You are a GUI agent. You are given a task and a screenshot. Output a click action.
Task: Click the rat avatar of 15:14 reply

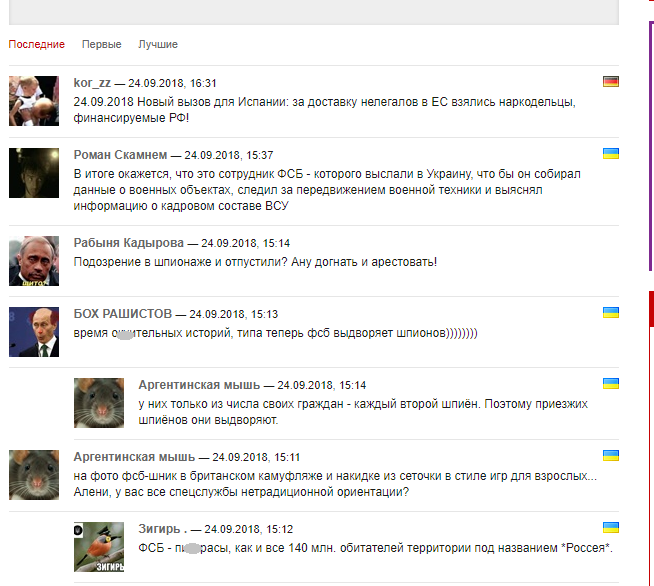point(99,403)
